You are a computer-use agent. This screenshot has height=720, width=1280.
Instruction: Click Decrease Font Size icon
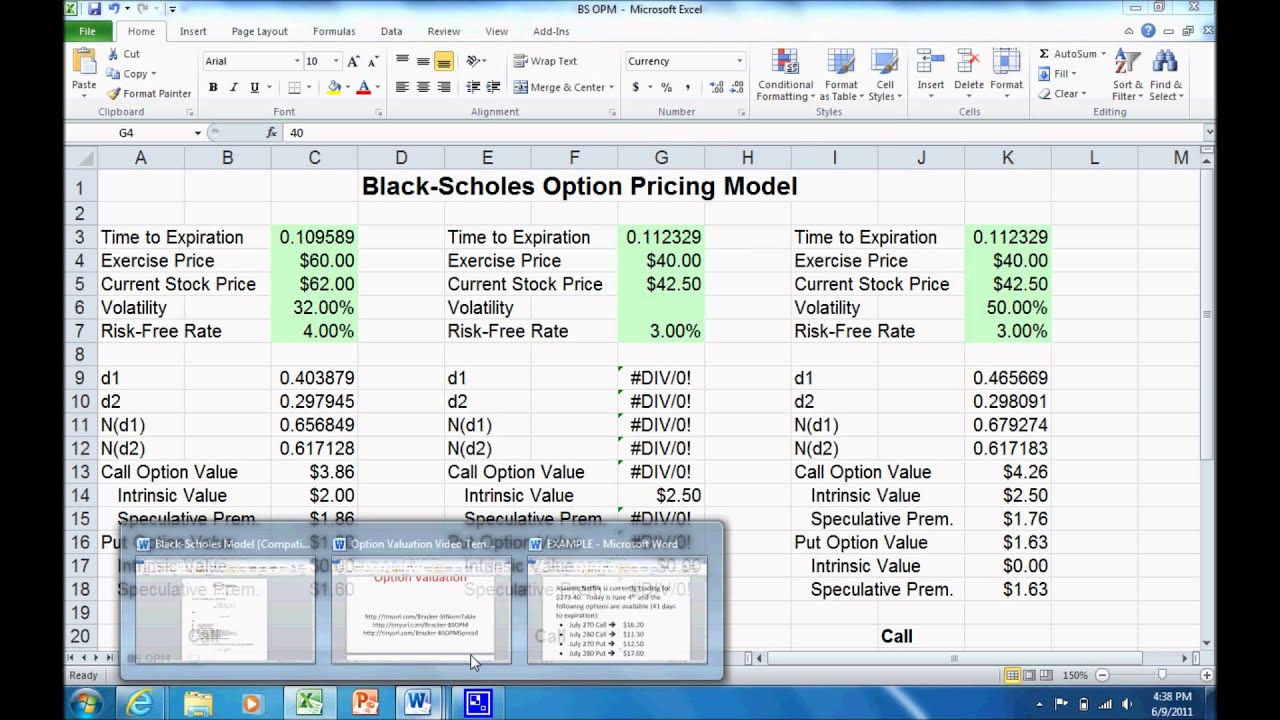click(372, 61)
